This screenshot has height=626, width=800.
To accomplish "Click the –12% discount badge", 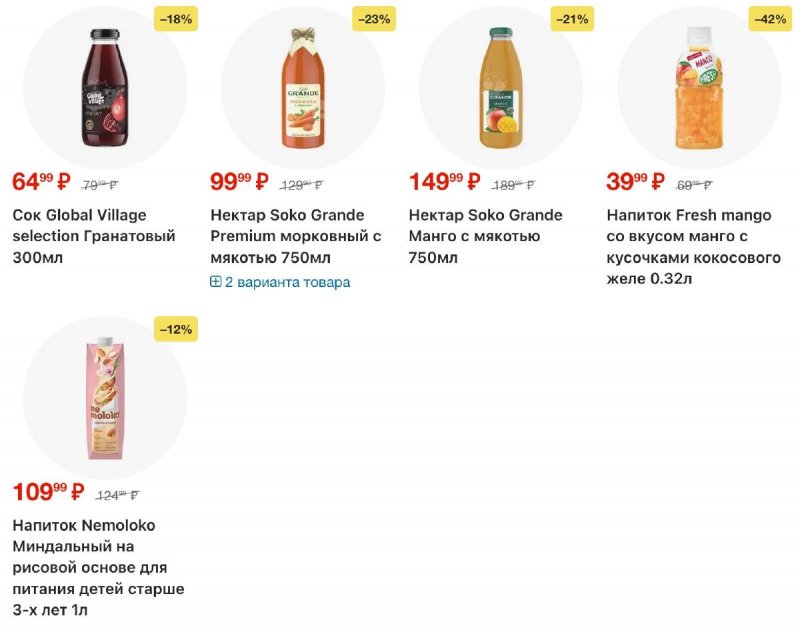I will click(176, 329).
